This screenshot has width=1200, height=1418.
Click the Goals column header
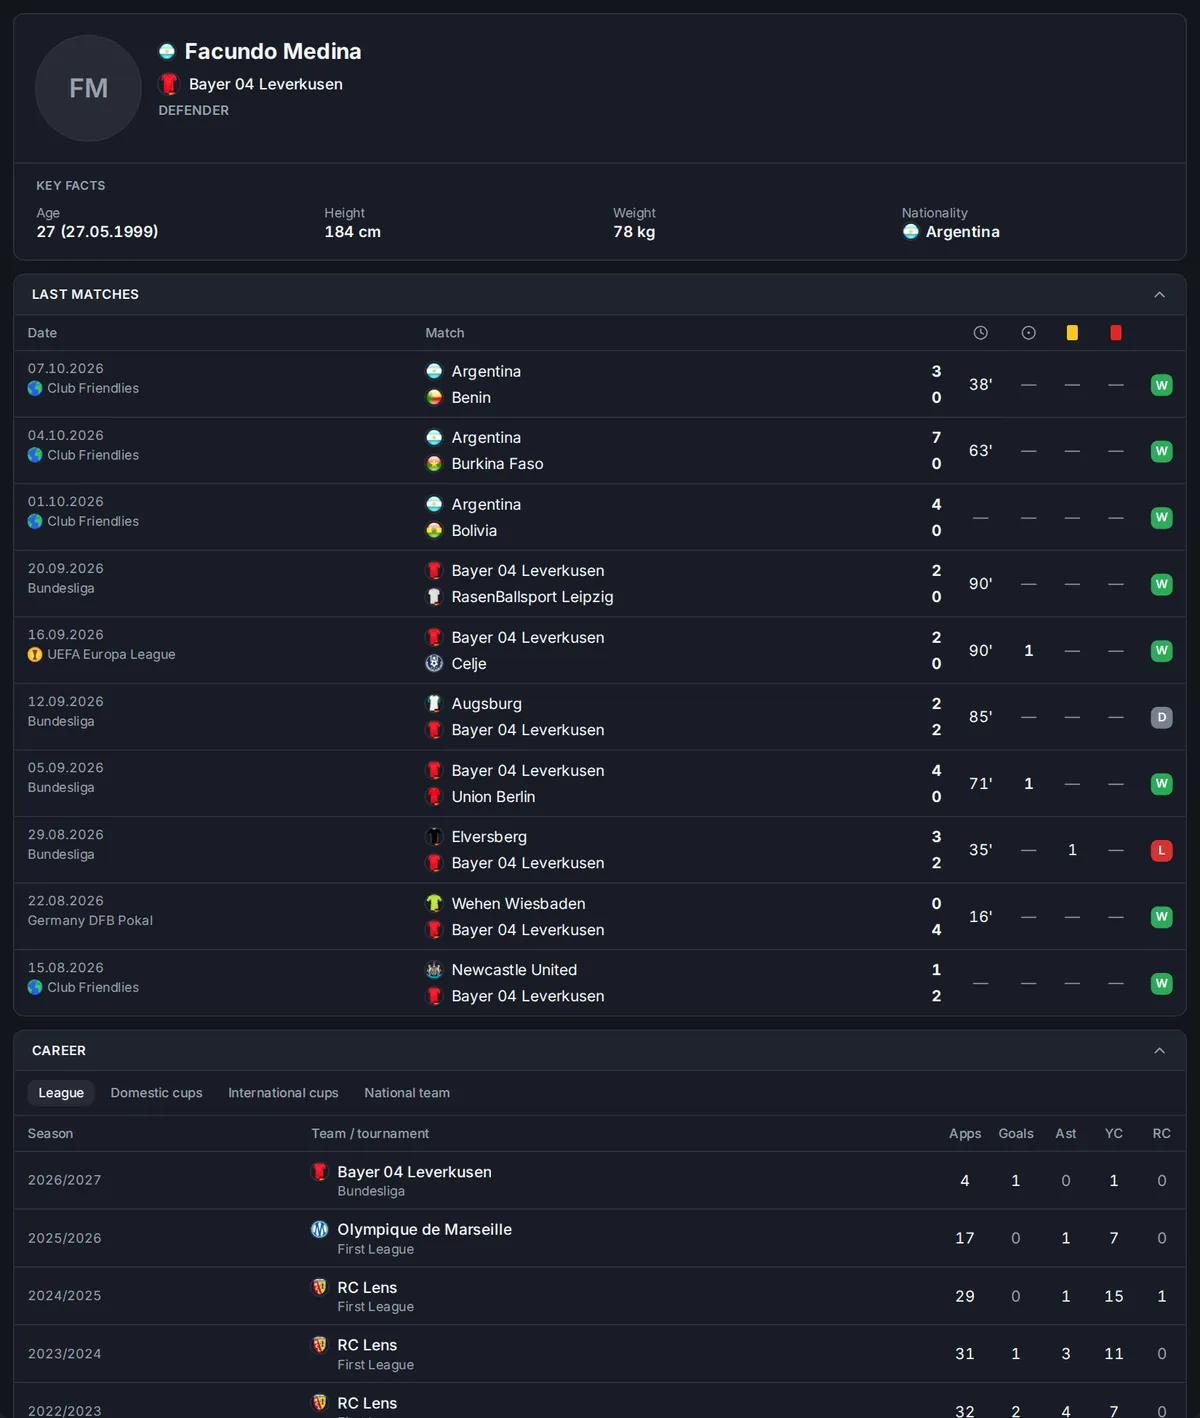point(1016,1133)
